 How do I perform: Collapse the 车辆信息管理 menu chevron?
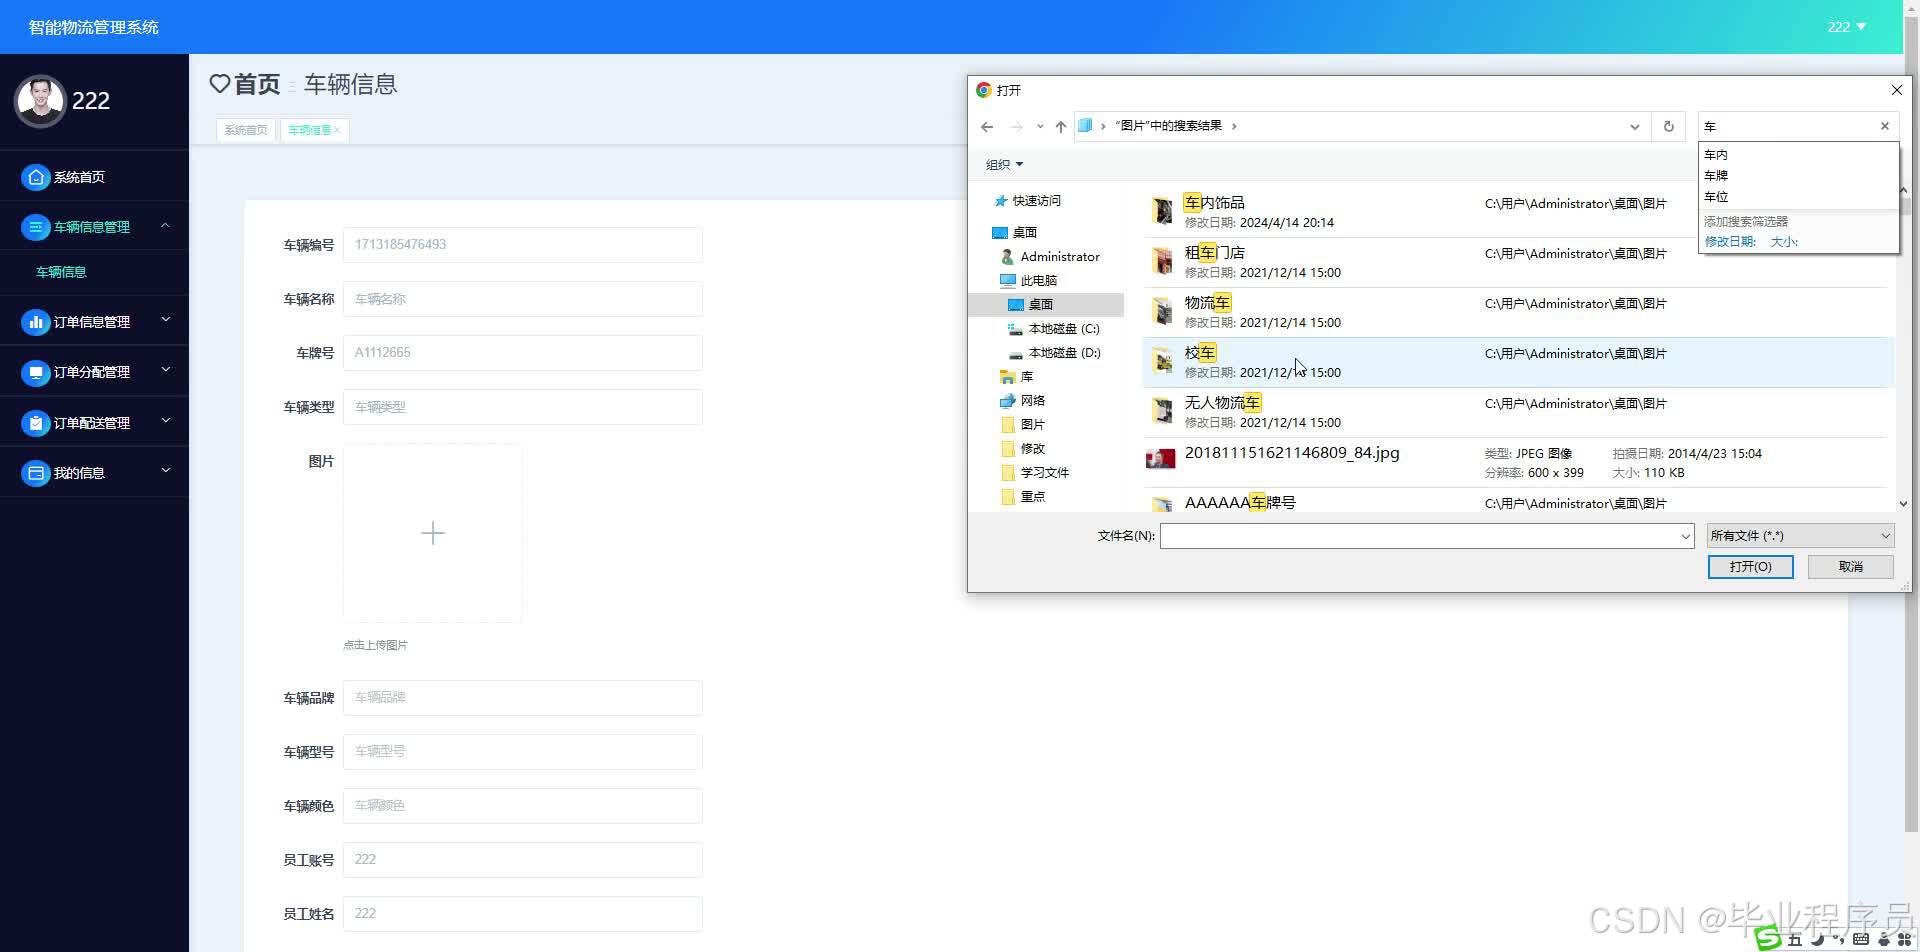[x=166, y=226]
